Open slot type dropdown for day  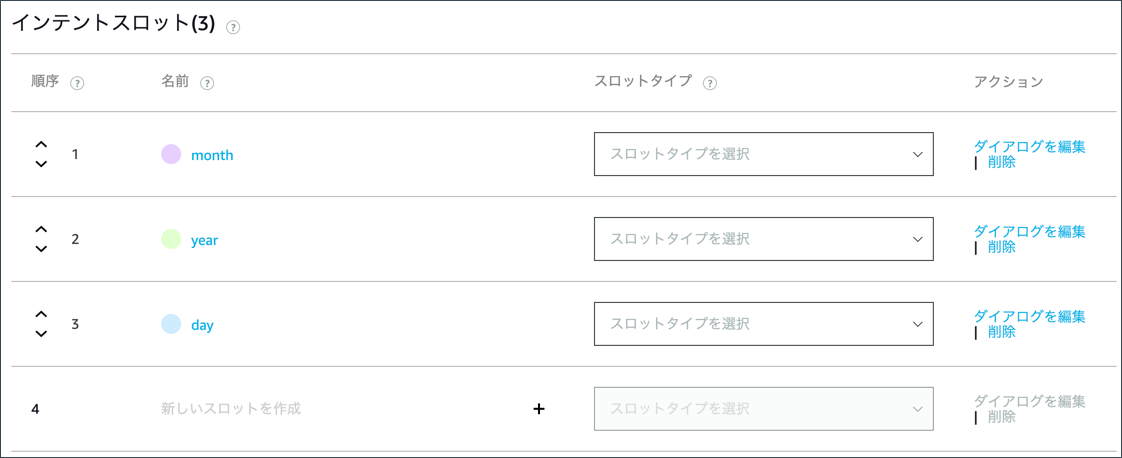763,324
